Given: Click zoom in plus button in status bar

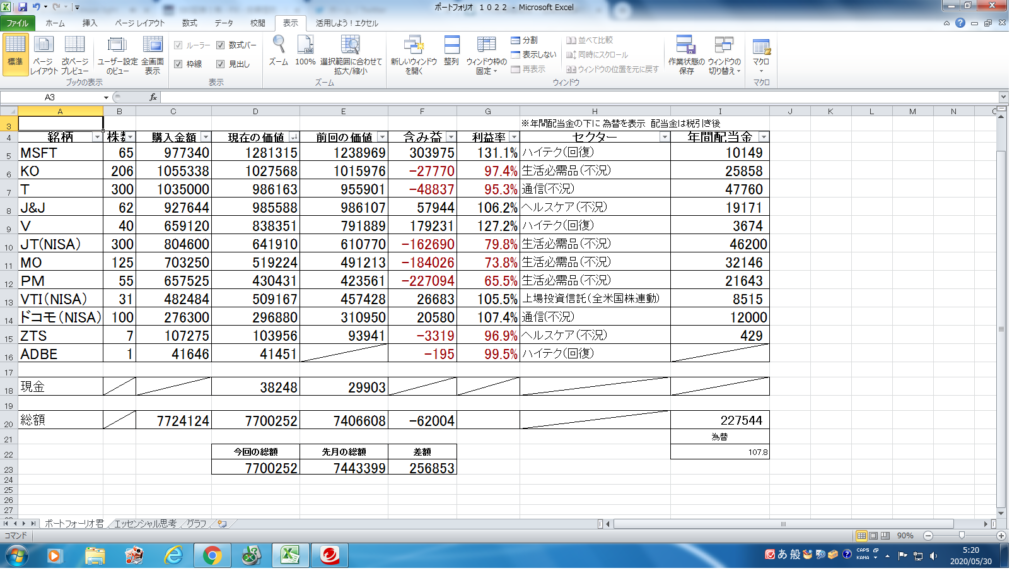Looking at the screenshot, I should (1001, 536).
